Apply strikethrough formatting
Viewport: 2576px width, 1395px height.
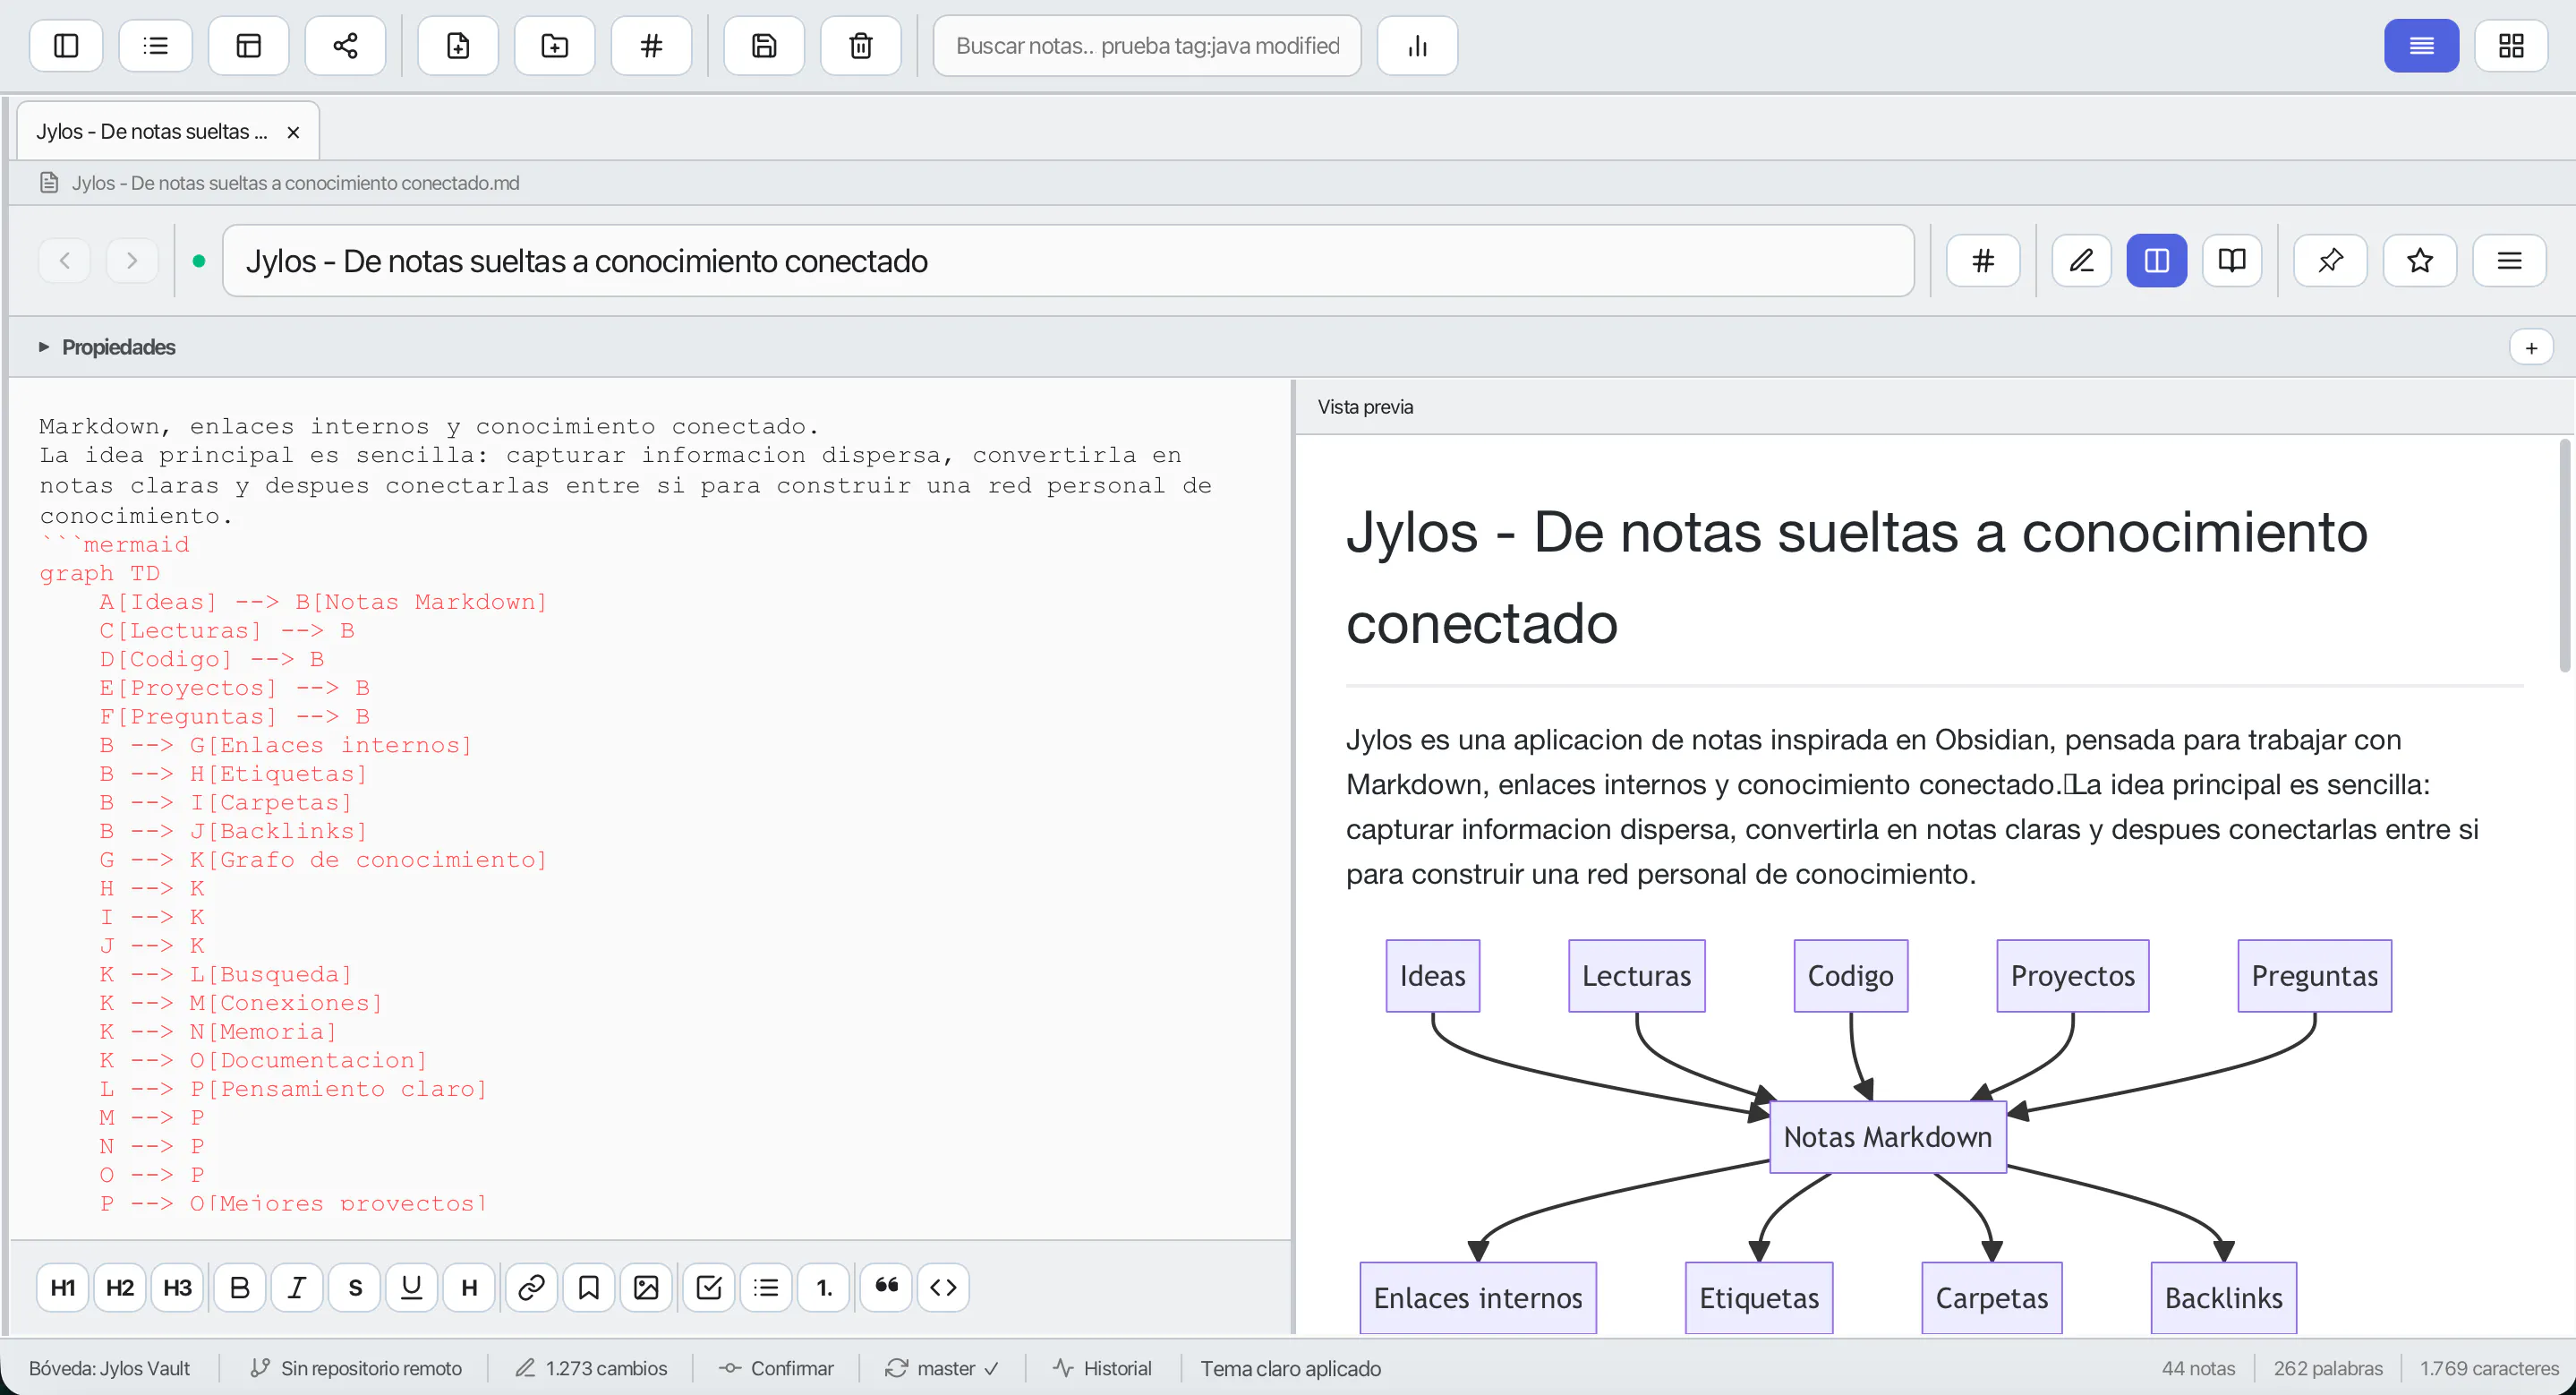[355, 1287]
